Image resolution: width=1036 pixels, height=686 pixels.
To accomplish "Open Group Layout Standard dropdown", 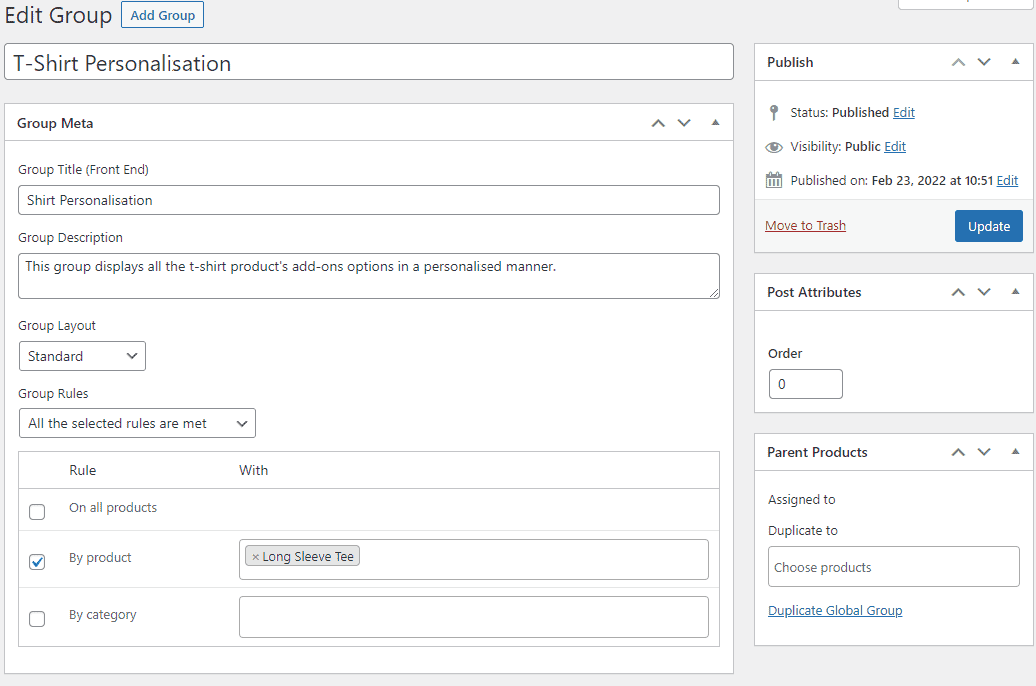I will pos(82,356).
